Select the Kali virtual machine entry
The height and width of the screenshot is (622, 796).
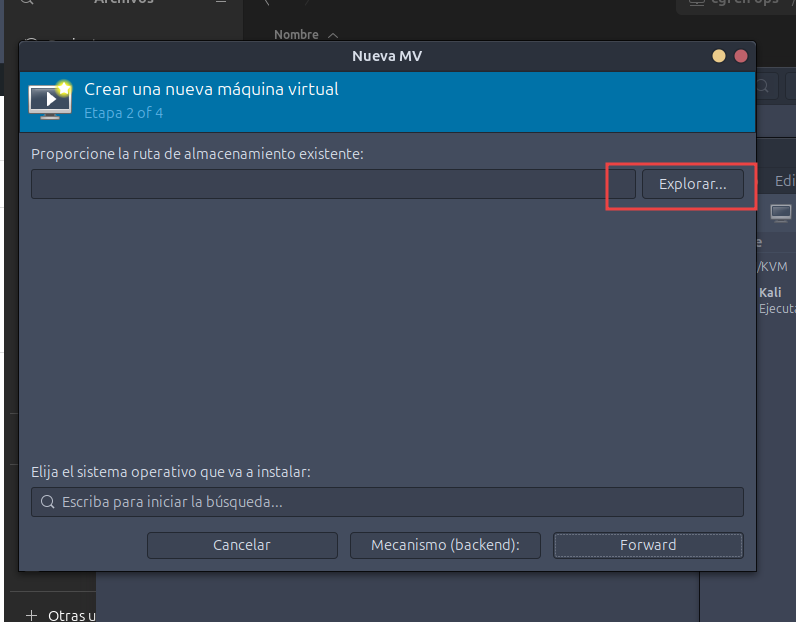pos(775,300)
